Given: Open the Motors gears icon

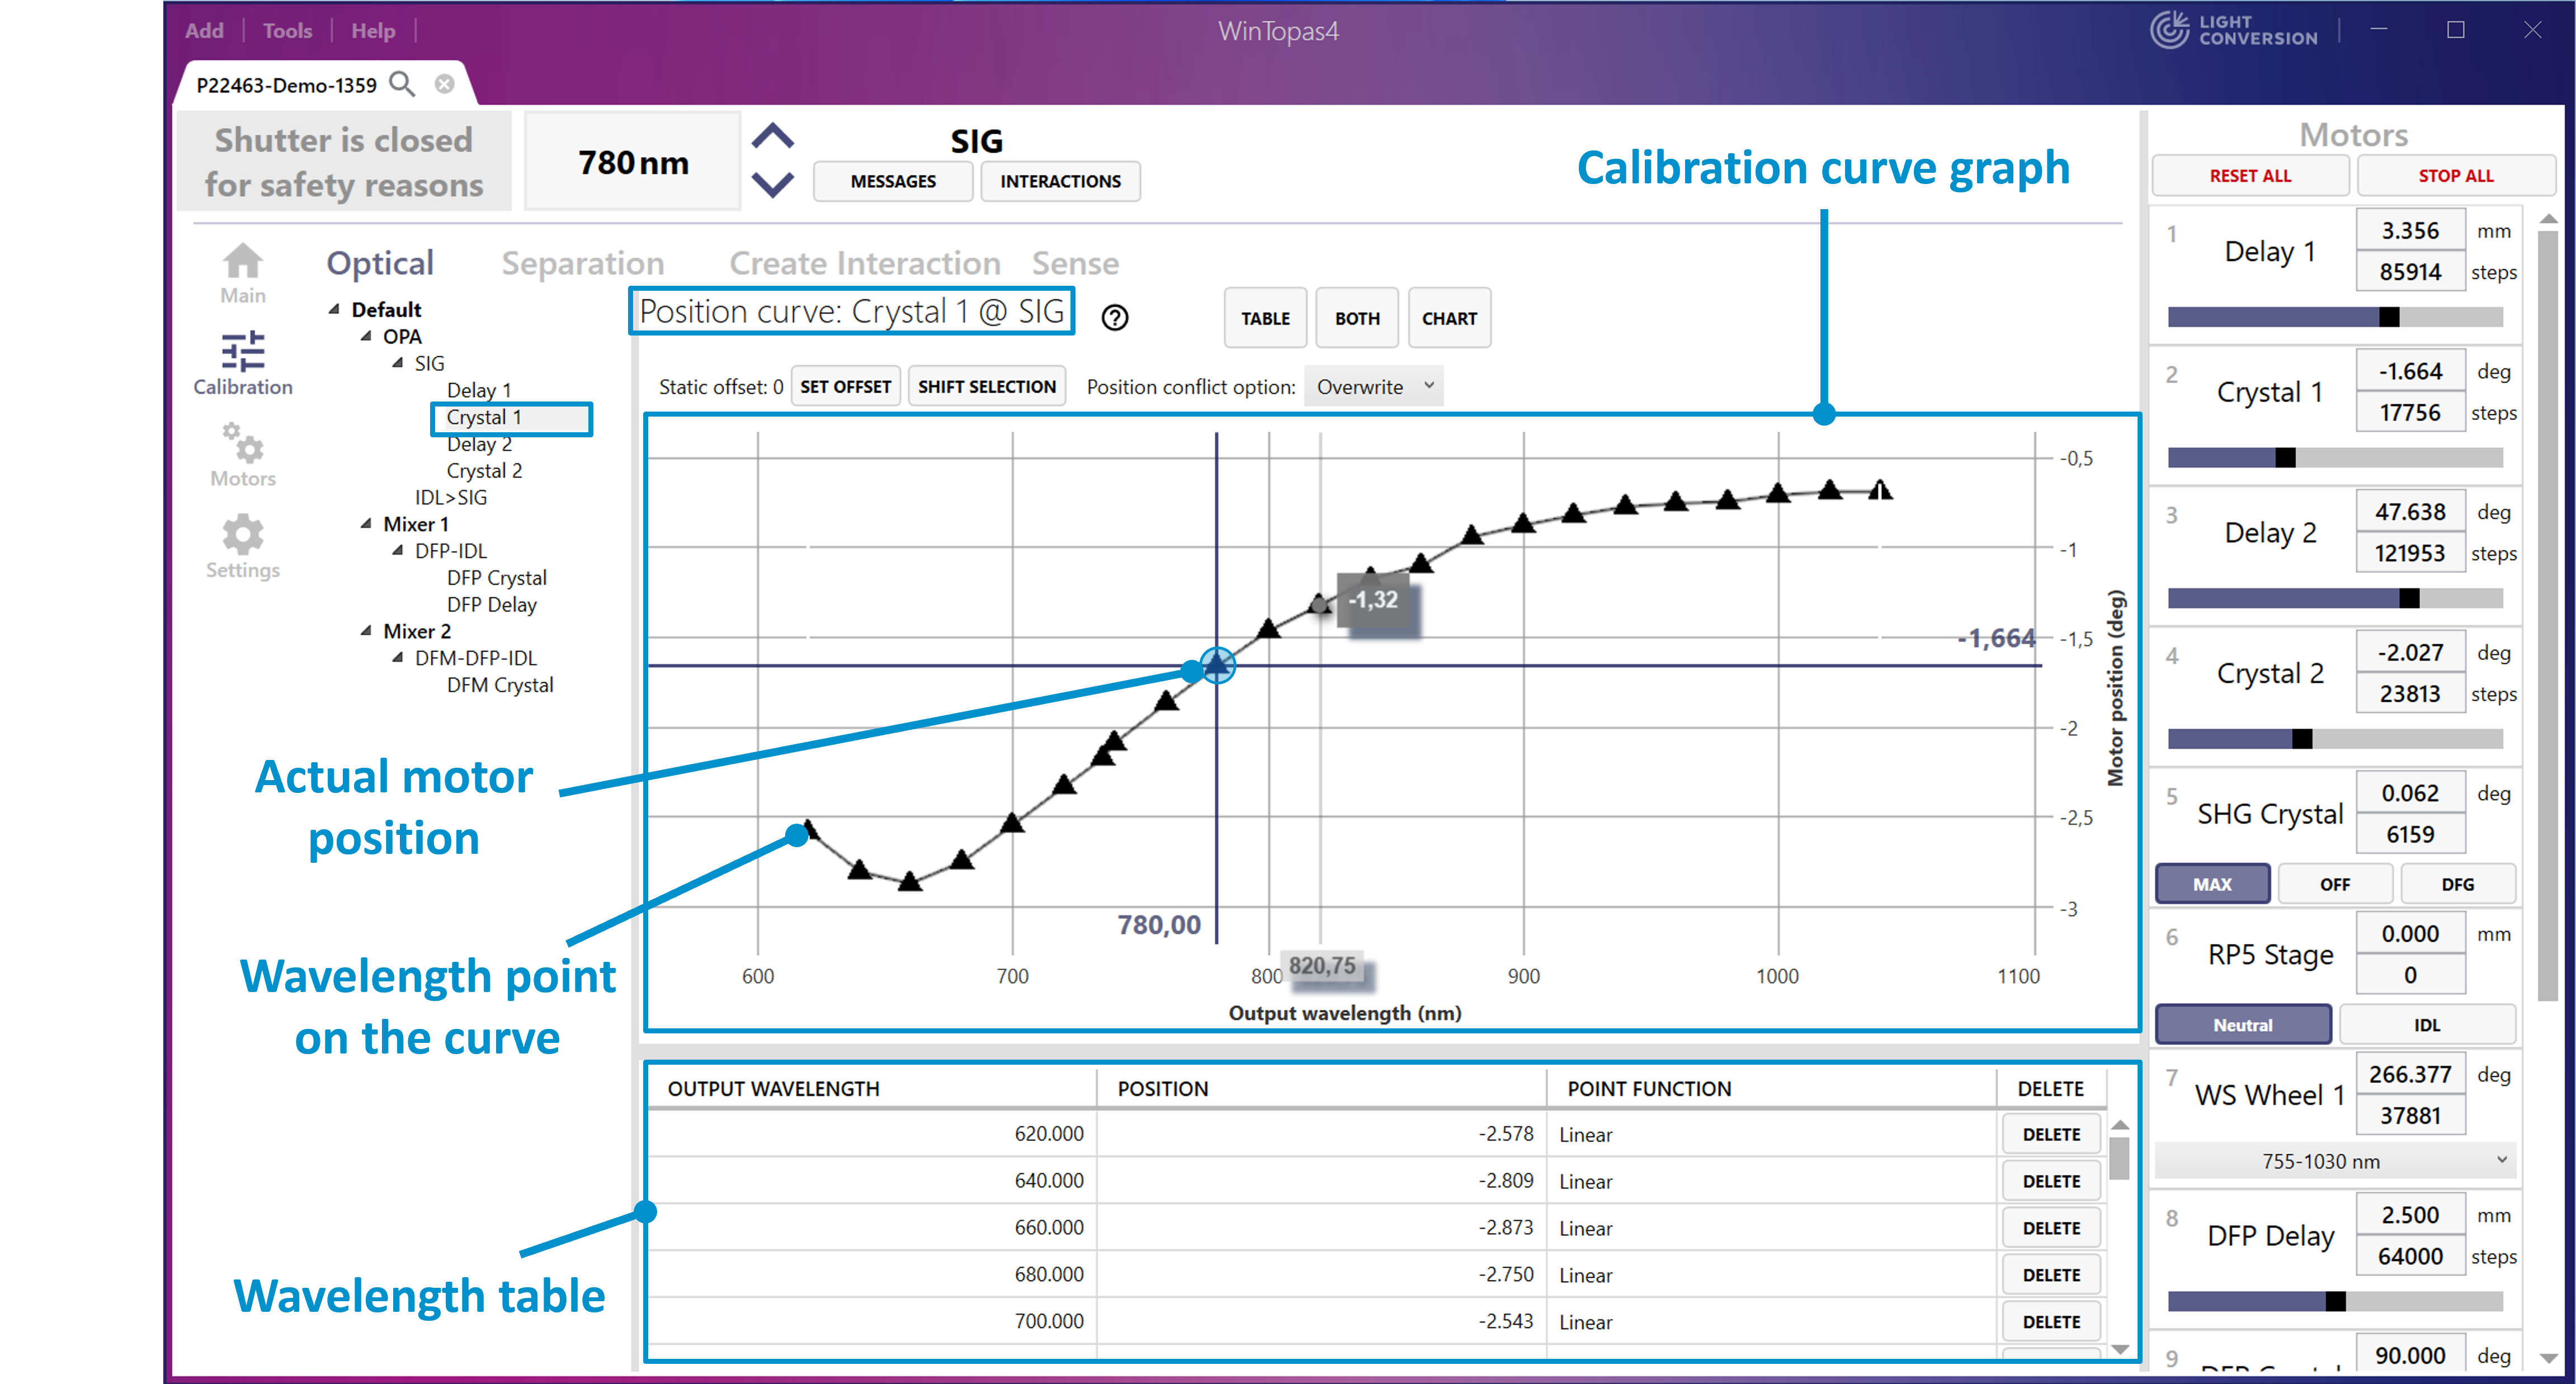Looking at the screenshot, I should pyautogui.click(x=242, y=443).
